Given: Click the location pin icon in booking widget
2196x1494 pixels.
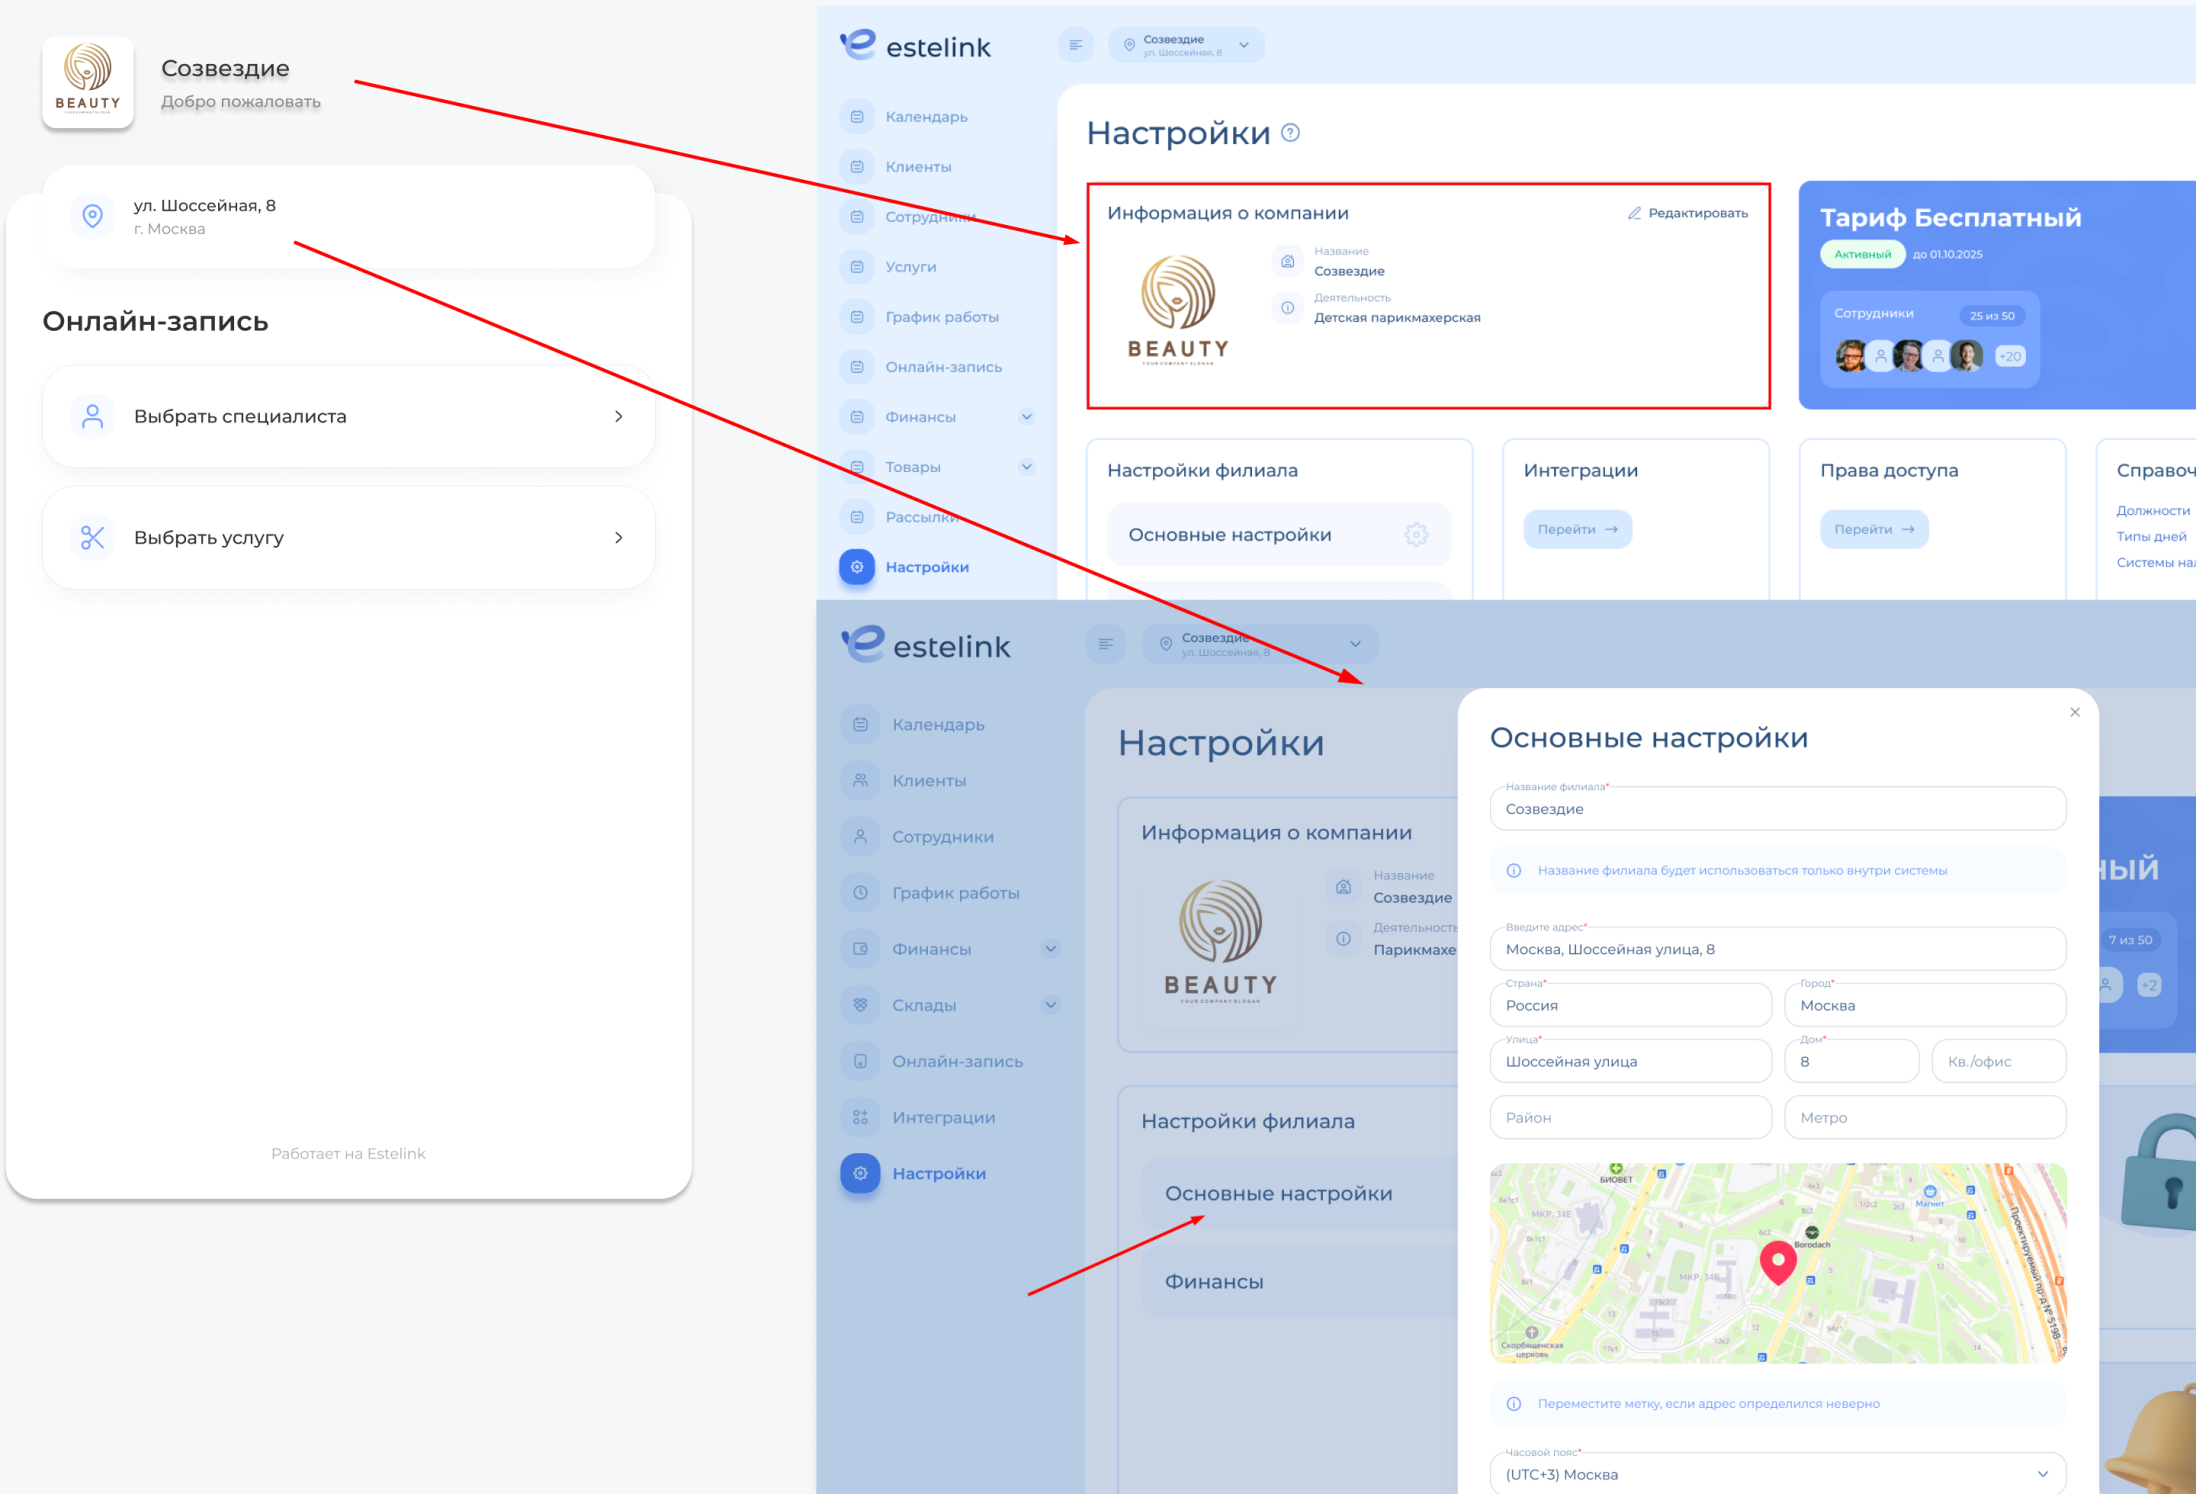Looking at the screenshot, I should 92,216.
